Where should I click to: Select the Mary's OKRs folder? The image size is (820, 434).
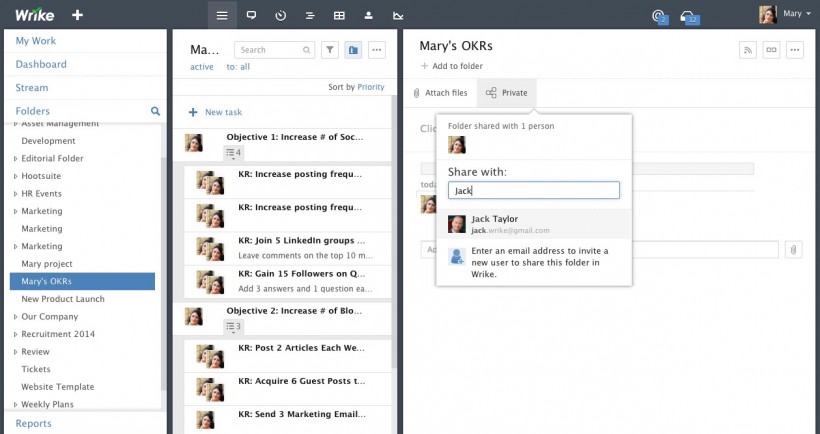click(82, 281)
